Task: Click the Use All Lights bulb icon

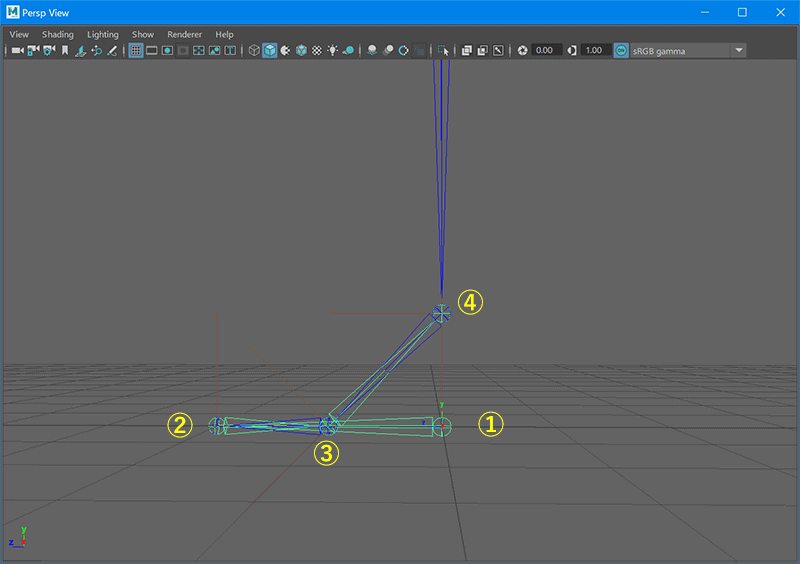Action: pyautogui.click(x=333, y=50)
